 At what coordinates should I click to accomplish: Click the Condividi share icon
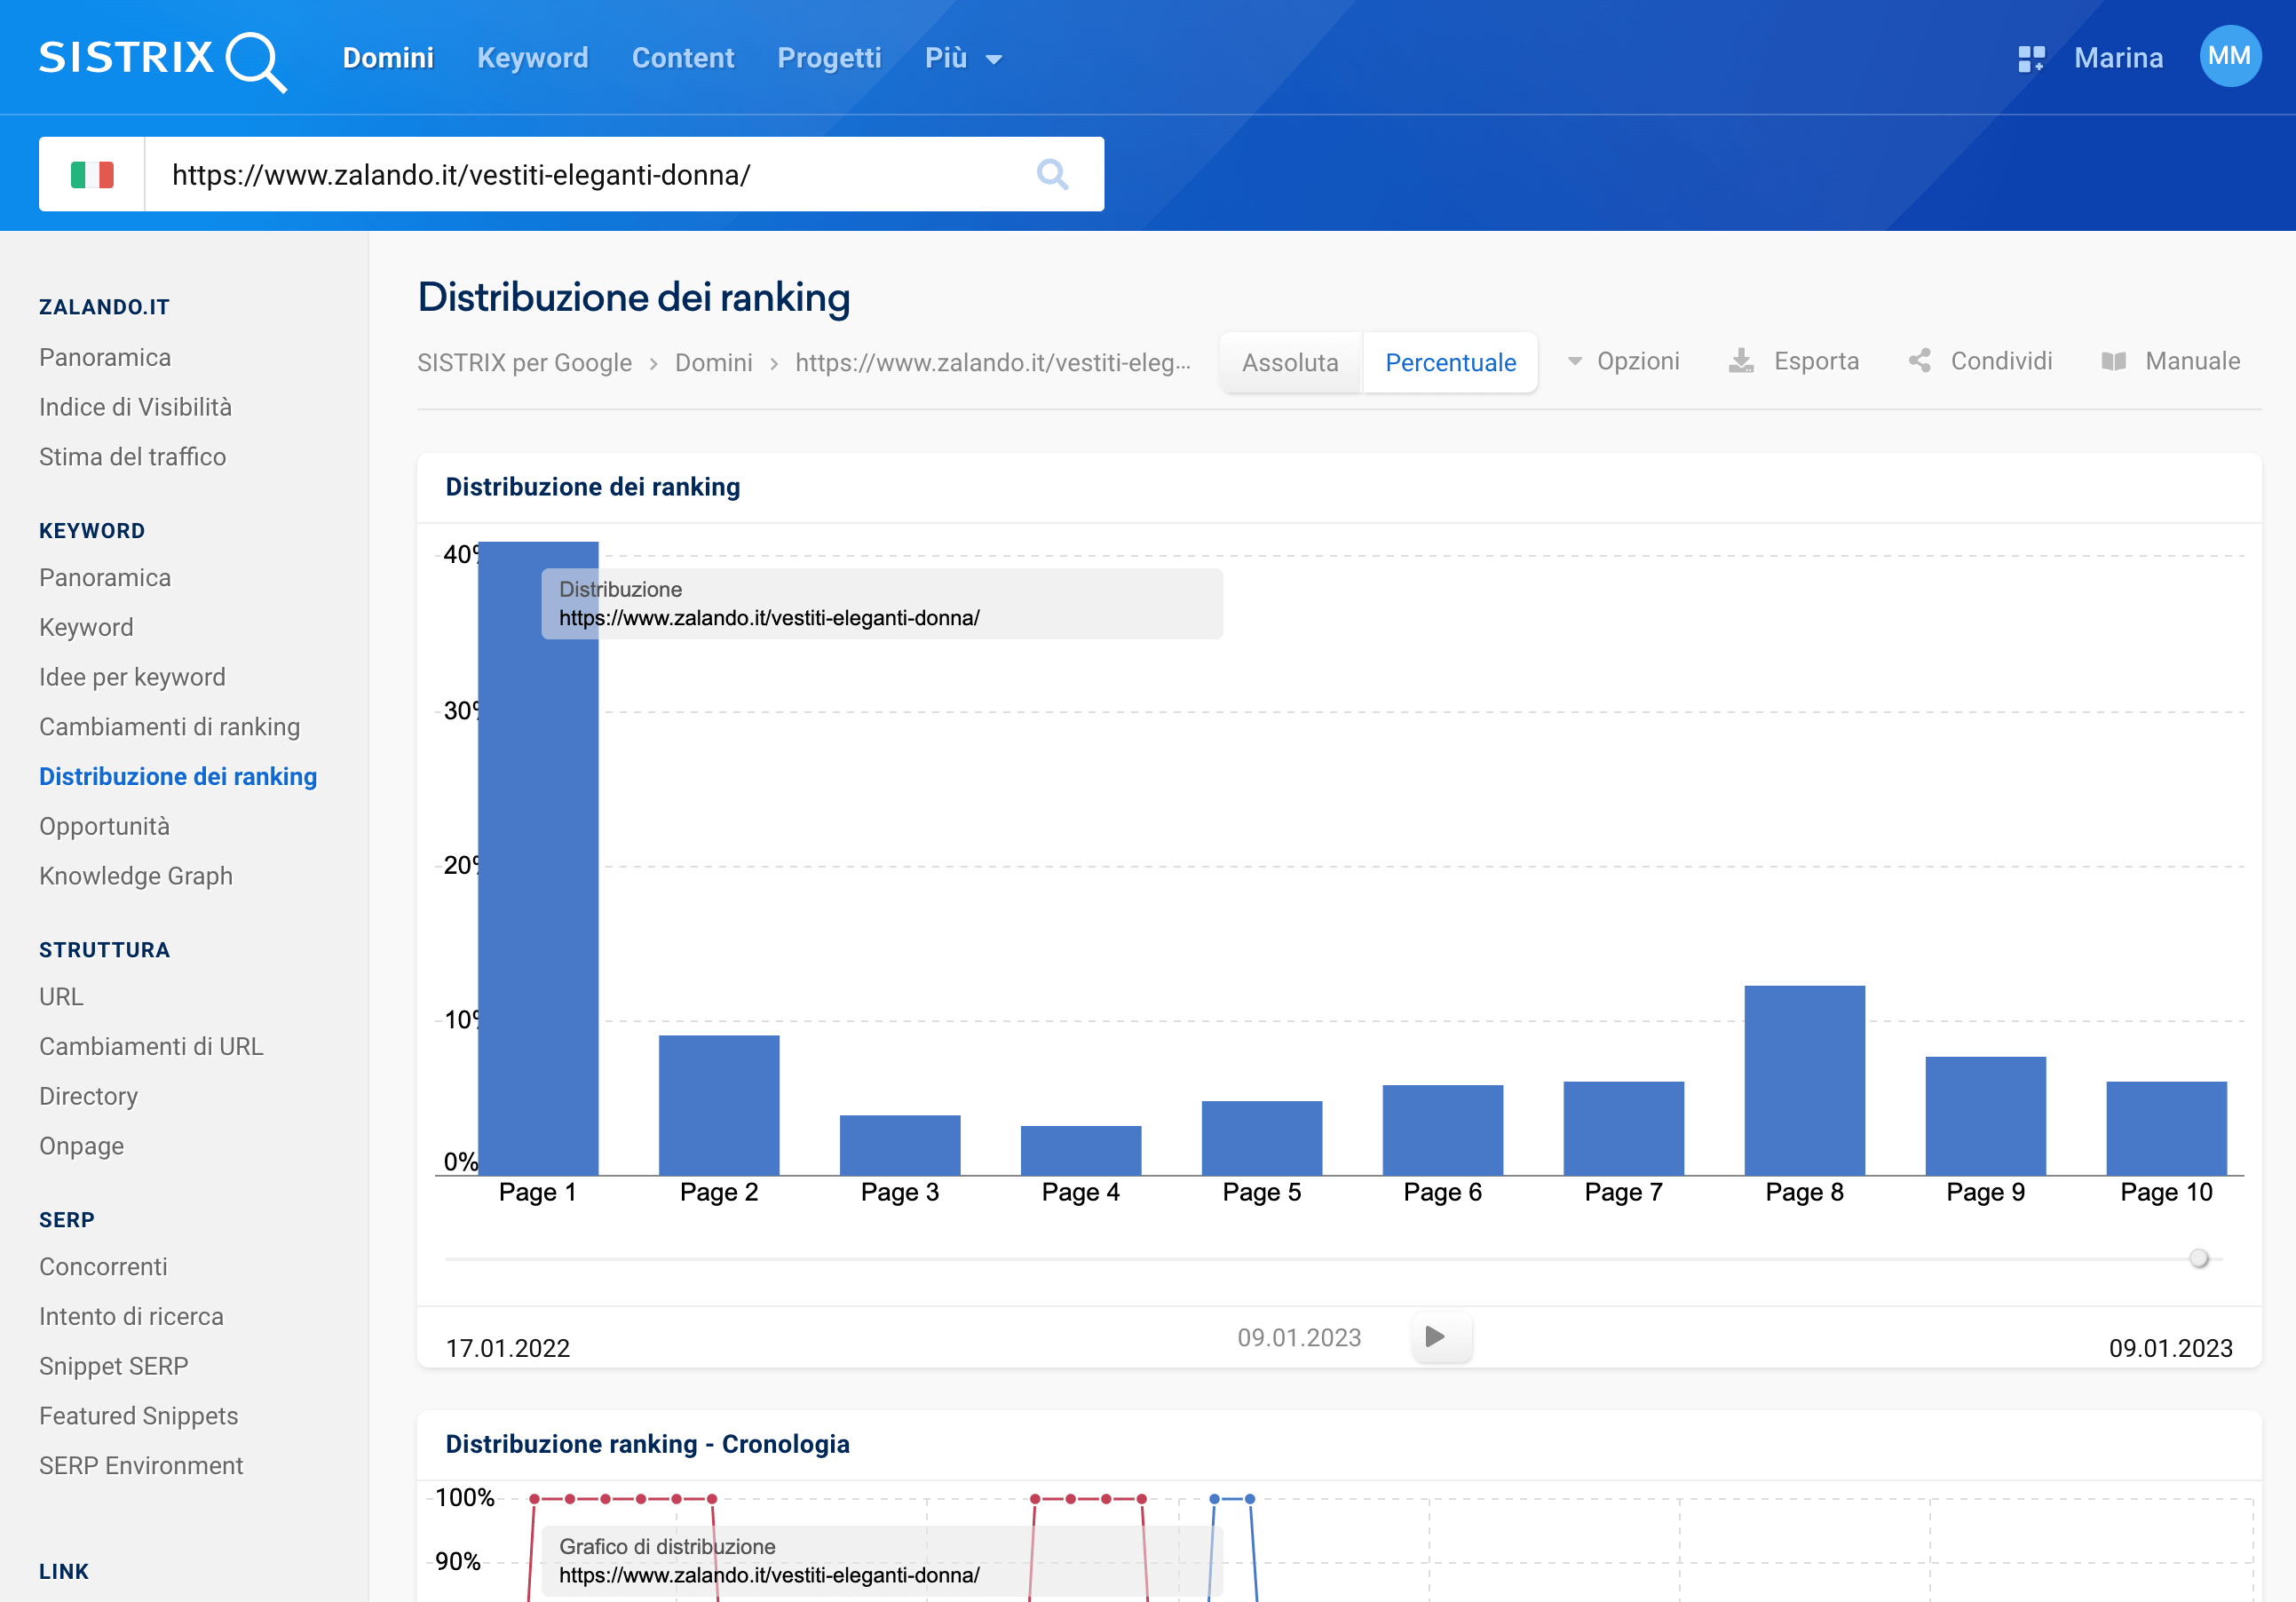[x=1920, y=363]
